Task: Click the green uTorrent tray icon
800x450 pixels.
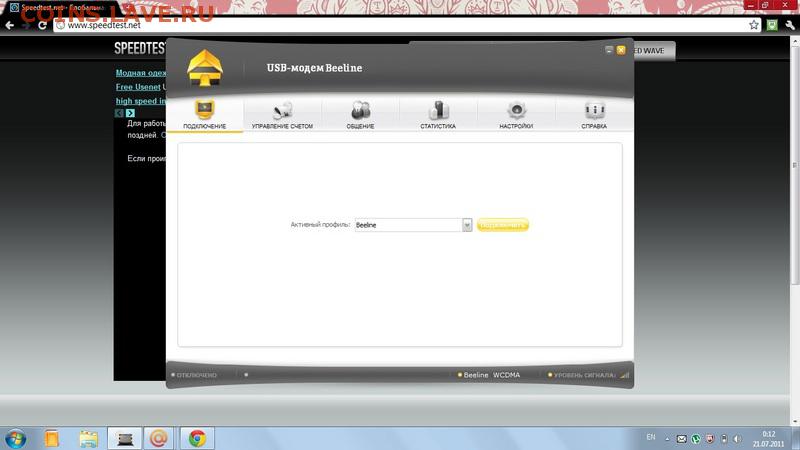Action: pyautogui.click(x=696, y=439)
